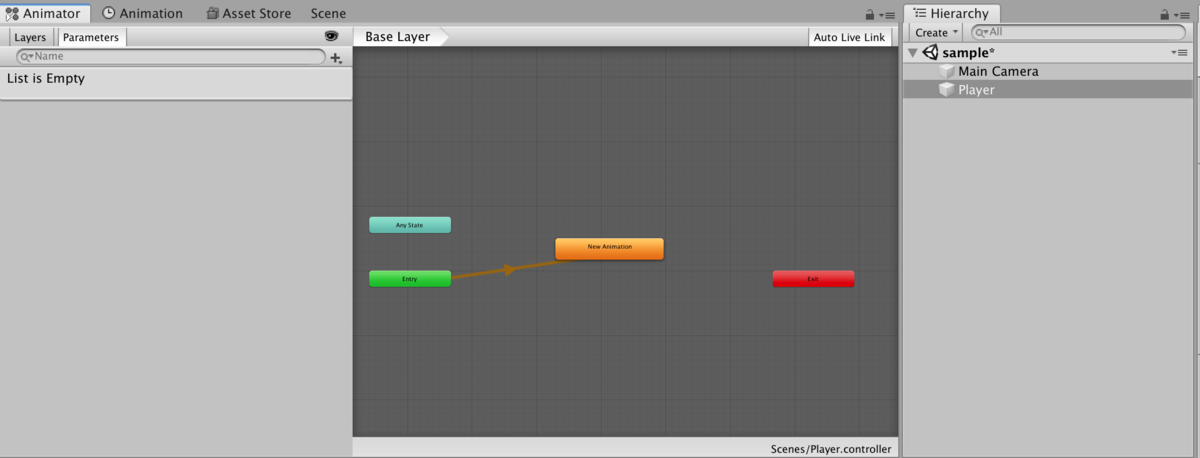
Task: Select the New Animation state node
Action: (609, 248)
